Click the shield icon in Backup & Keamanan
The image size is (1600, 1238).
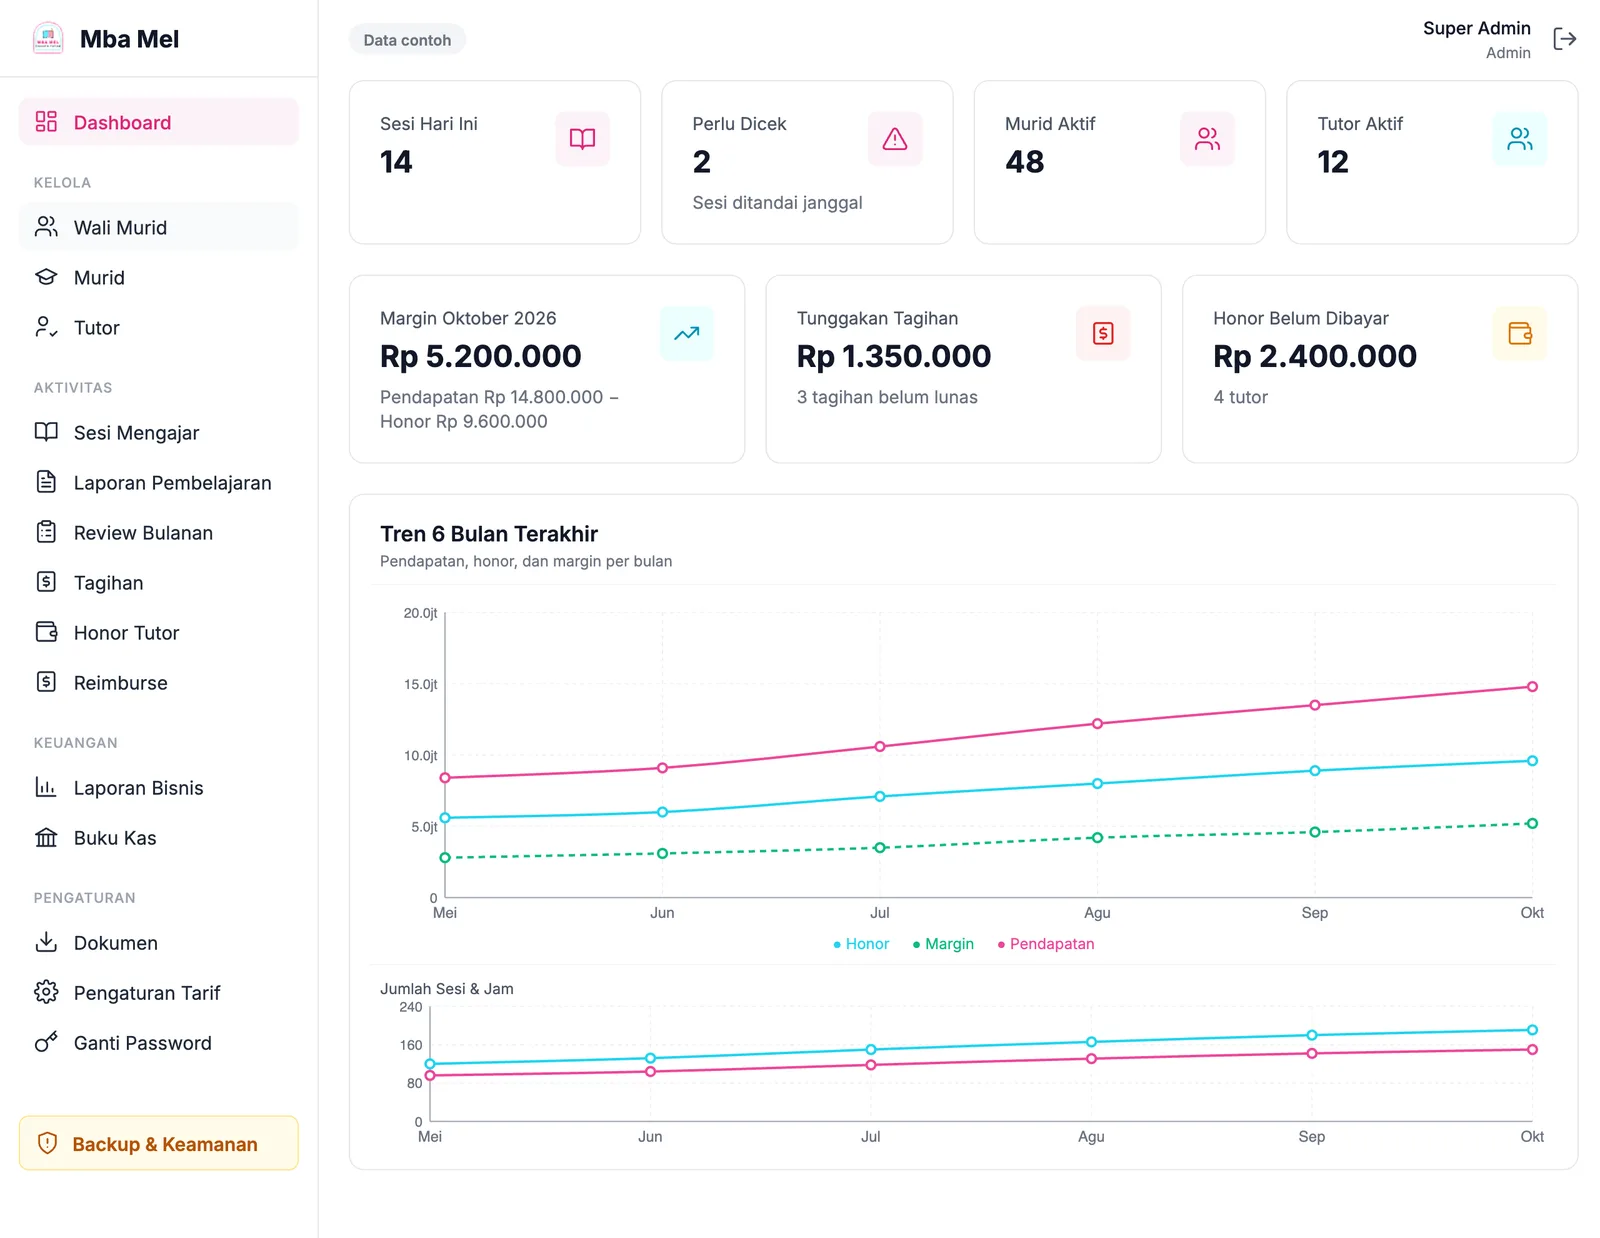click(x=47, y=1143)
